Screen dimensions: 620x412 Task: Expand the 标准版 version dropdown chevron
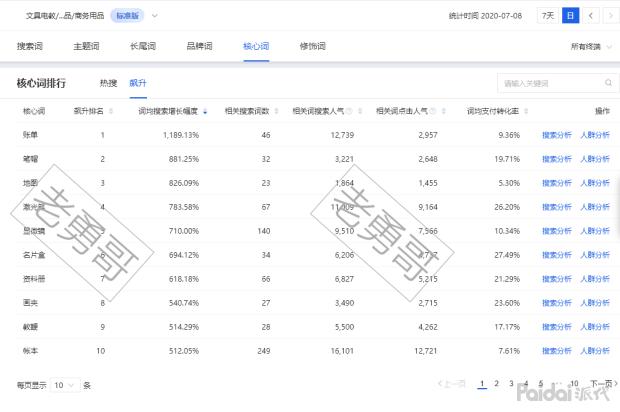(x=155, y=16)
